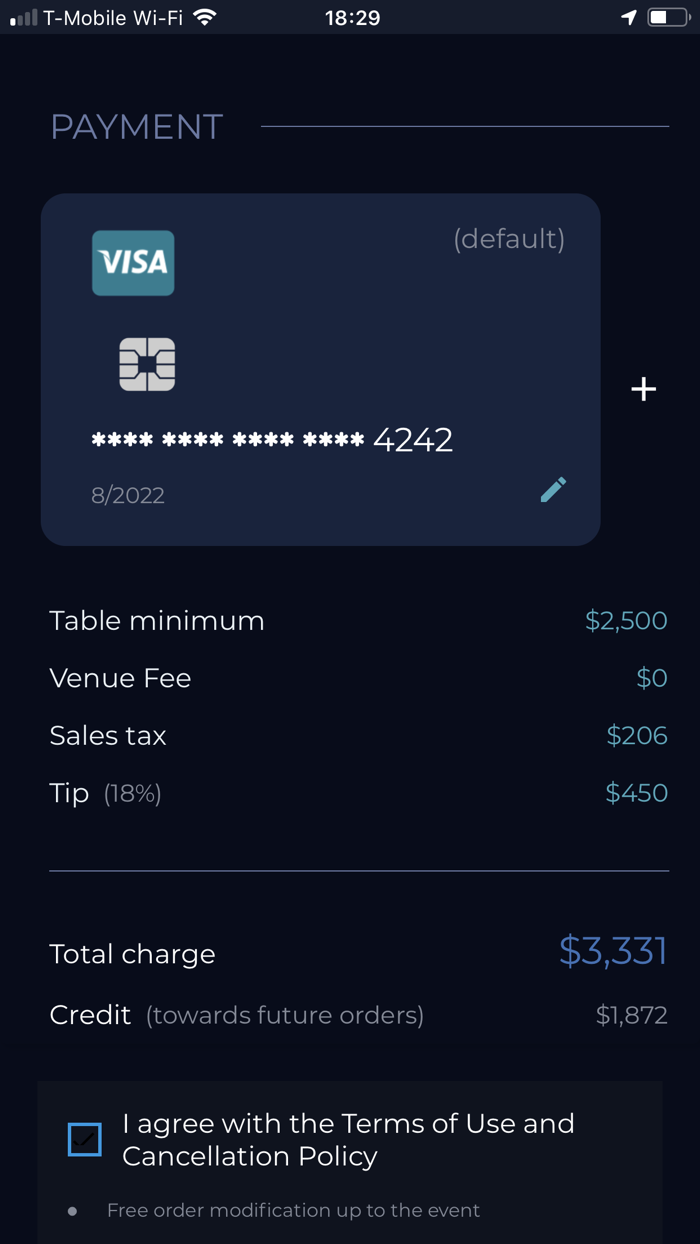Tap the battery indicator icon
The width and height of the screenshot is (700, 1244).
pyautogui.click(x=667, y=17)
